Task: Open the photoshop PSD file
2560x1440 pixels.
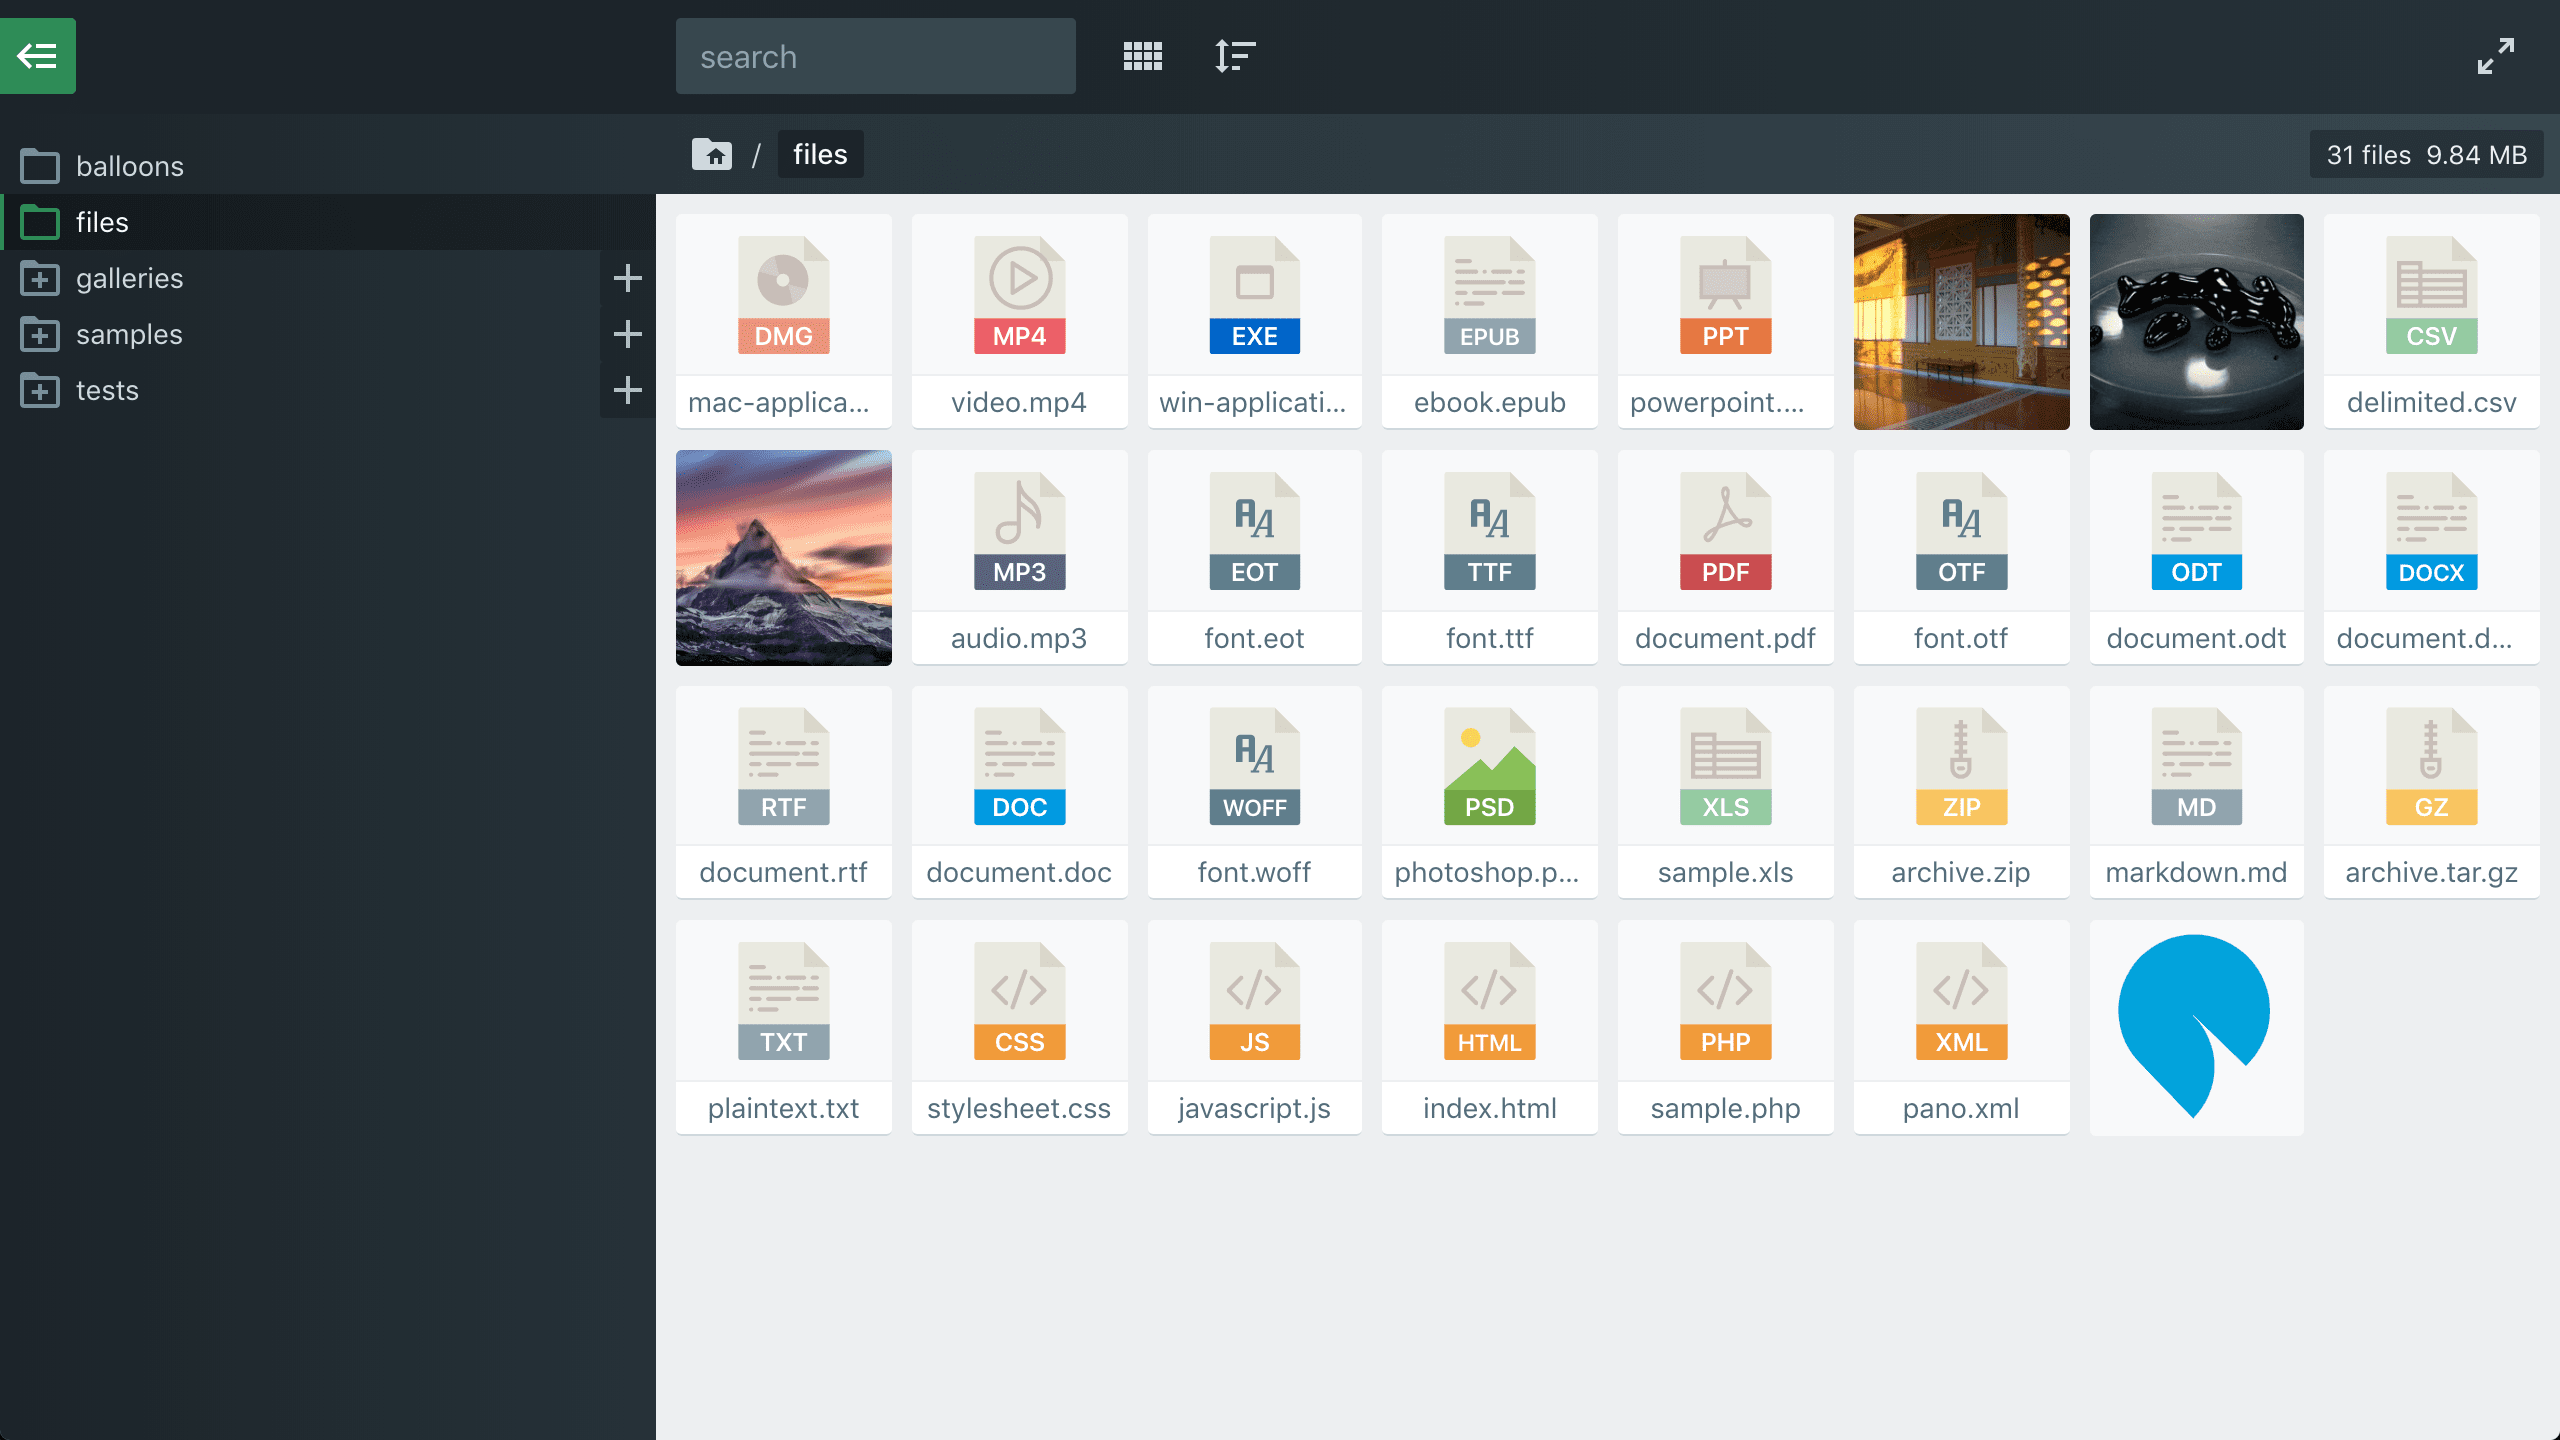Action: pyautogui.click(x=1489, y=791)
